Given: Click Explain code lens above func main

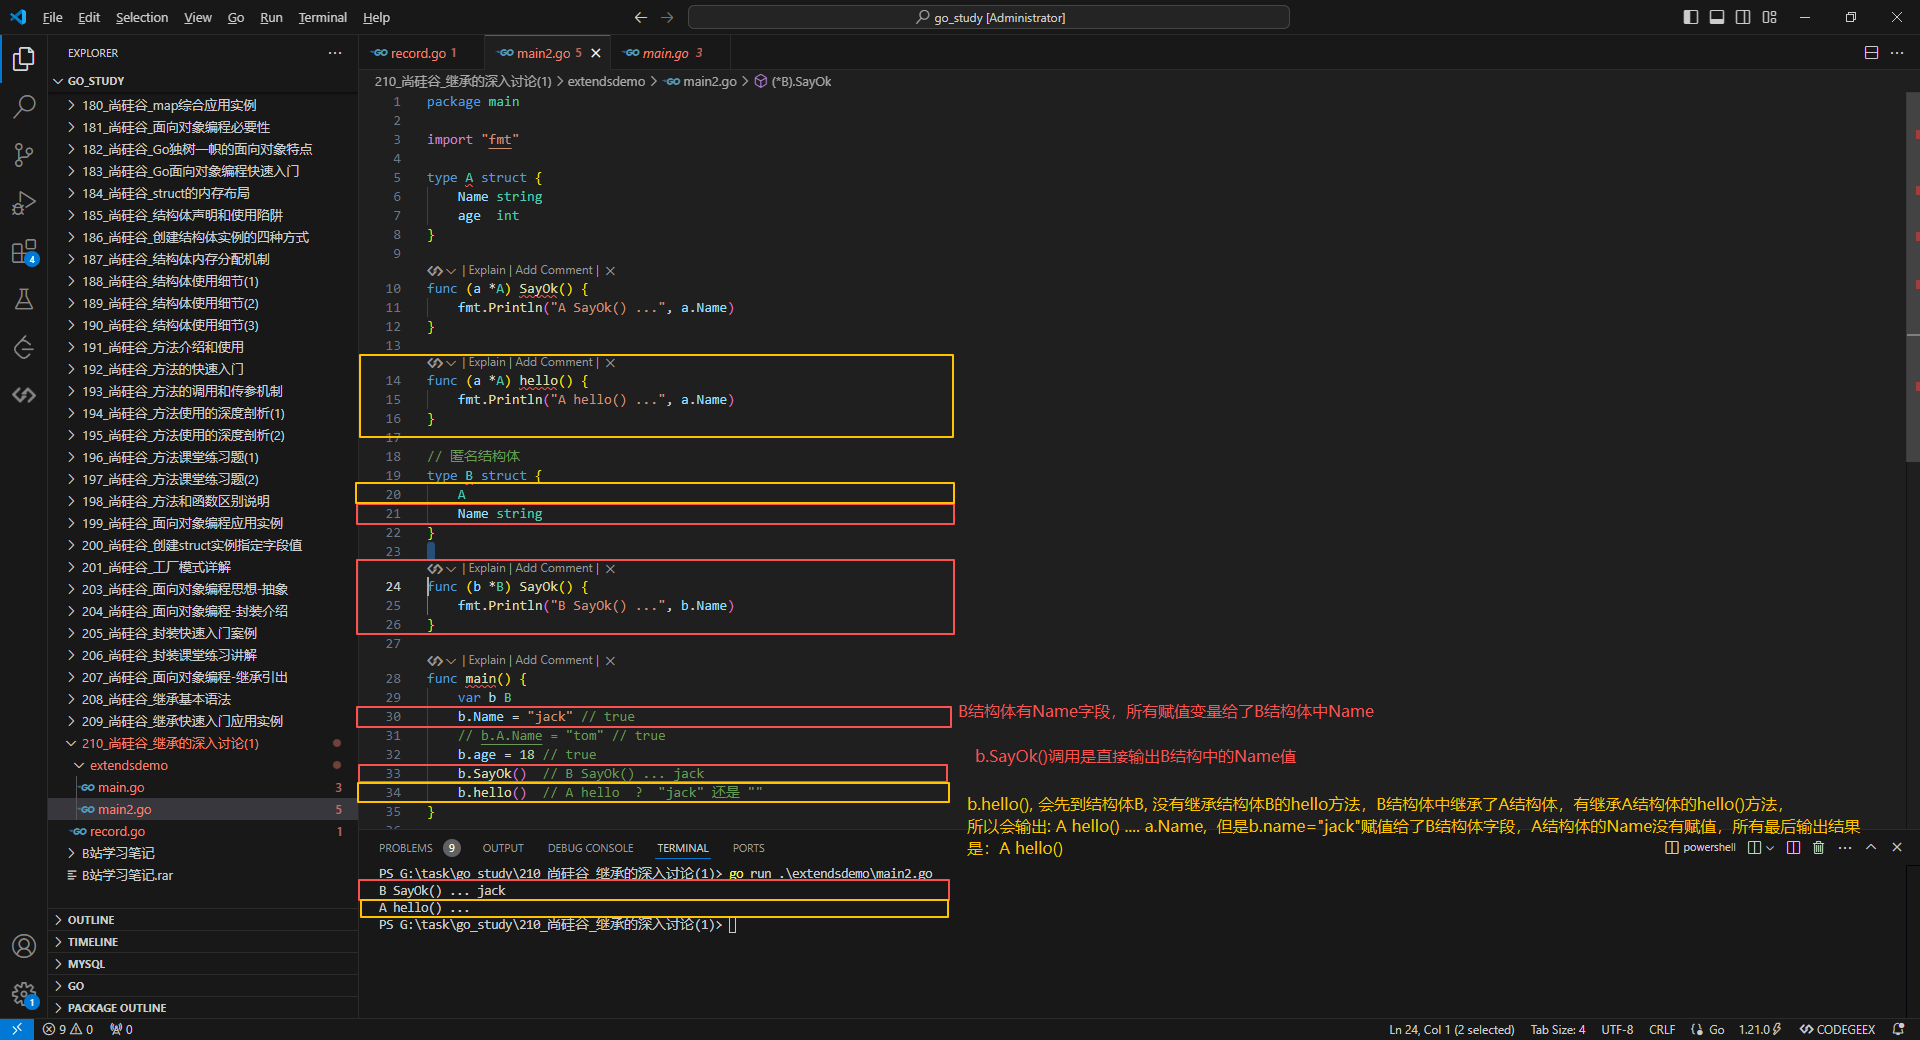Looking at the screenshot, I should [487, 661].
